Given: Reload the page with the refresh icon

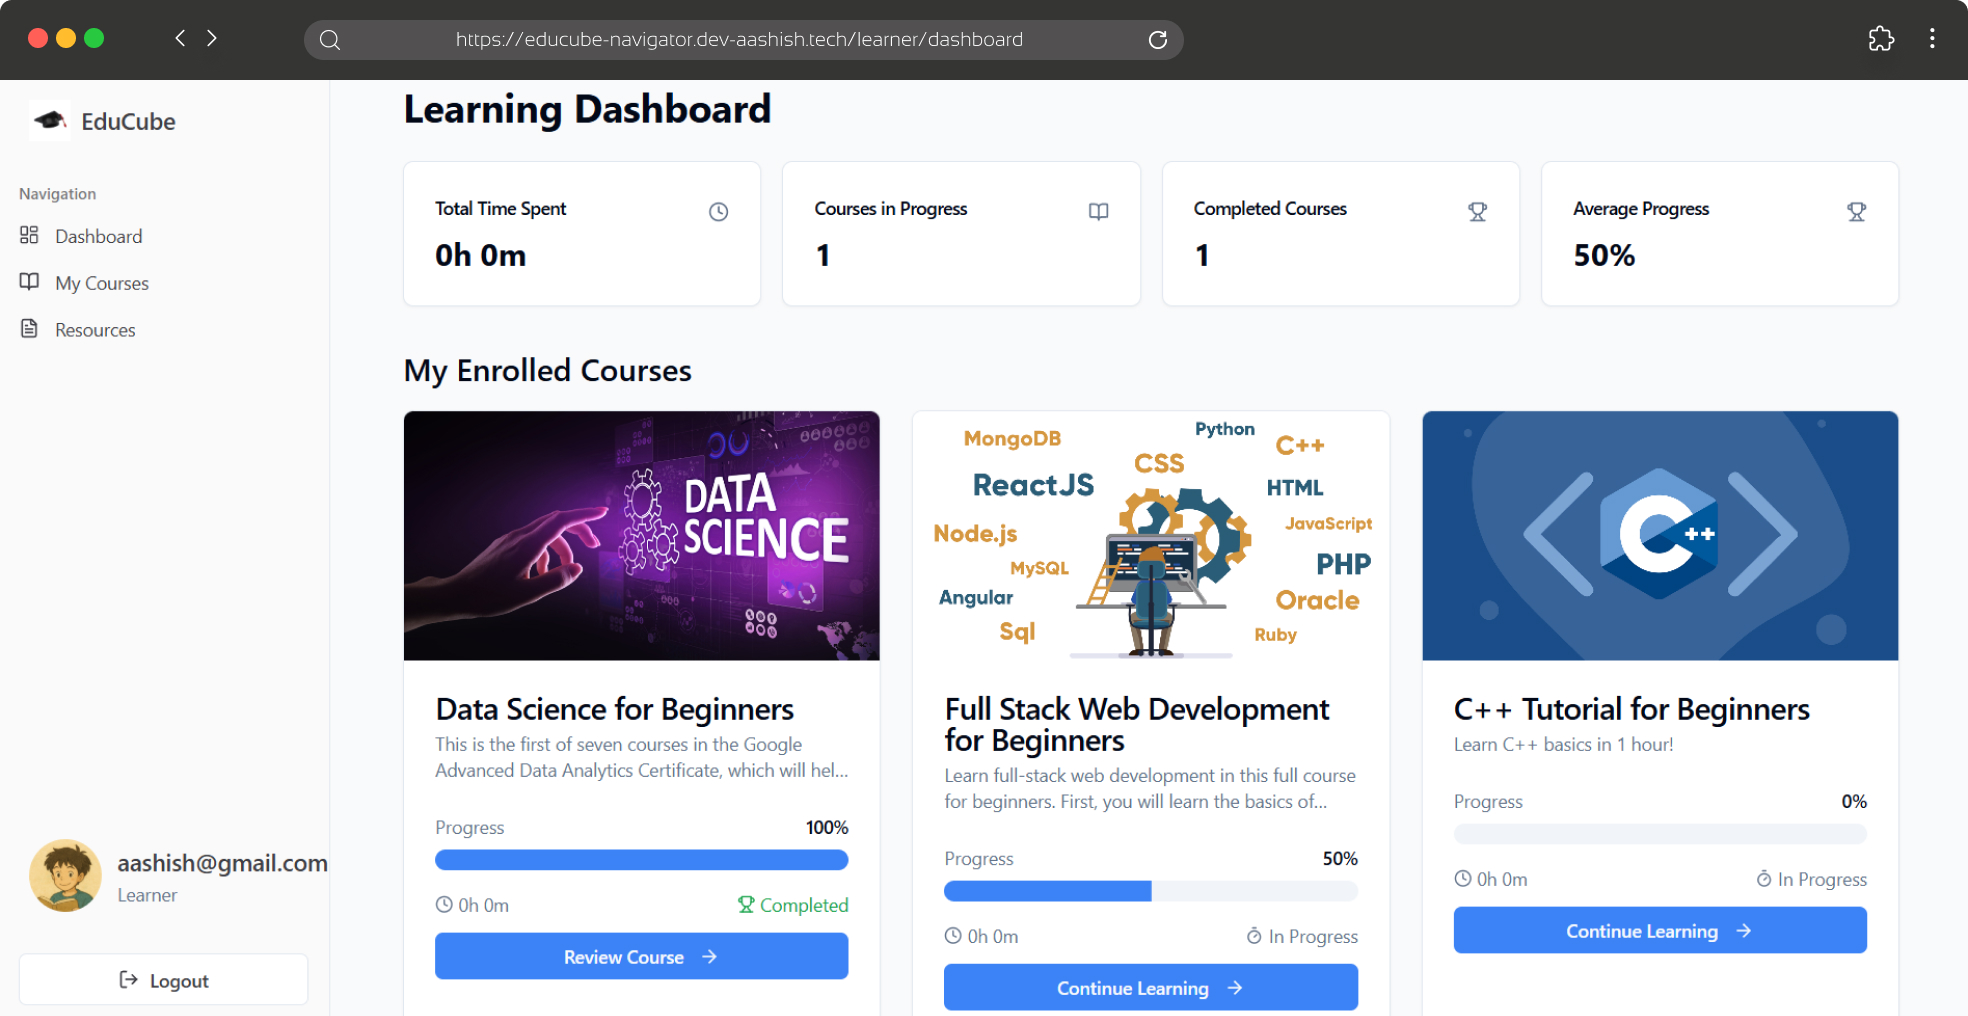Looking at the screenshot, I should pyautogui.click(x=1158, y=39).
